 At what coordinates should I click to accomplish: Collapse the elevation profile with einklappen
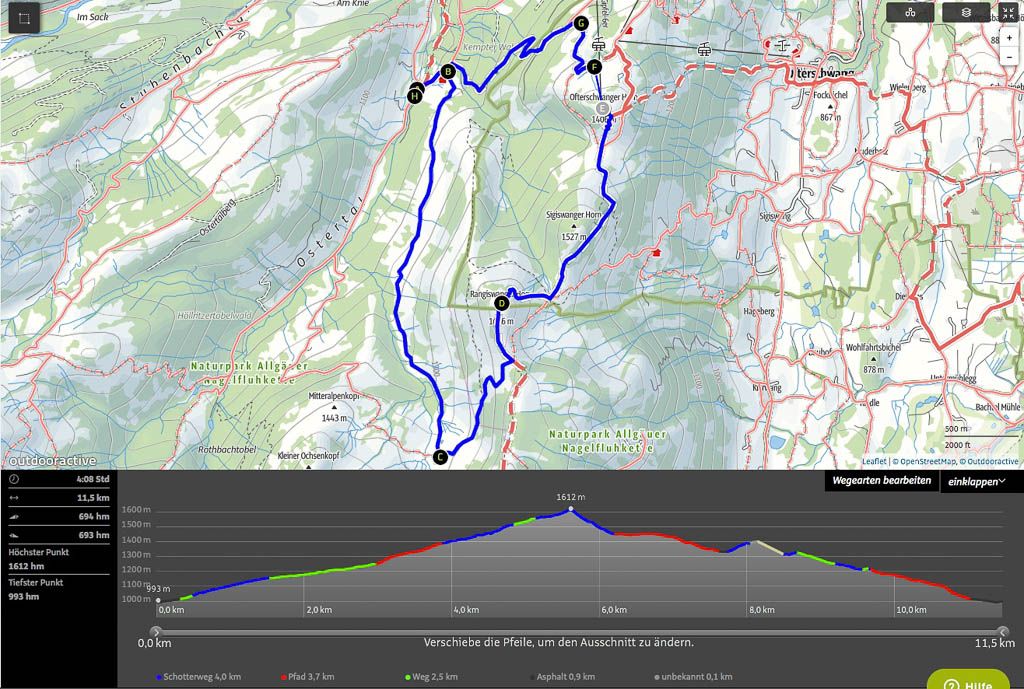[x=977, y=482]
